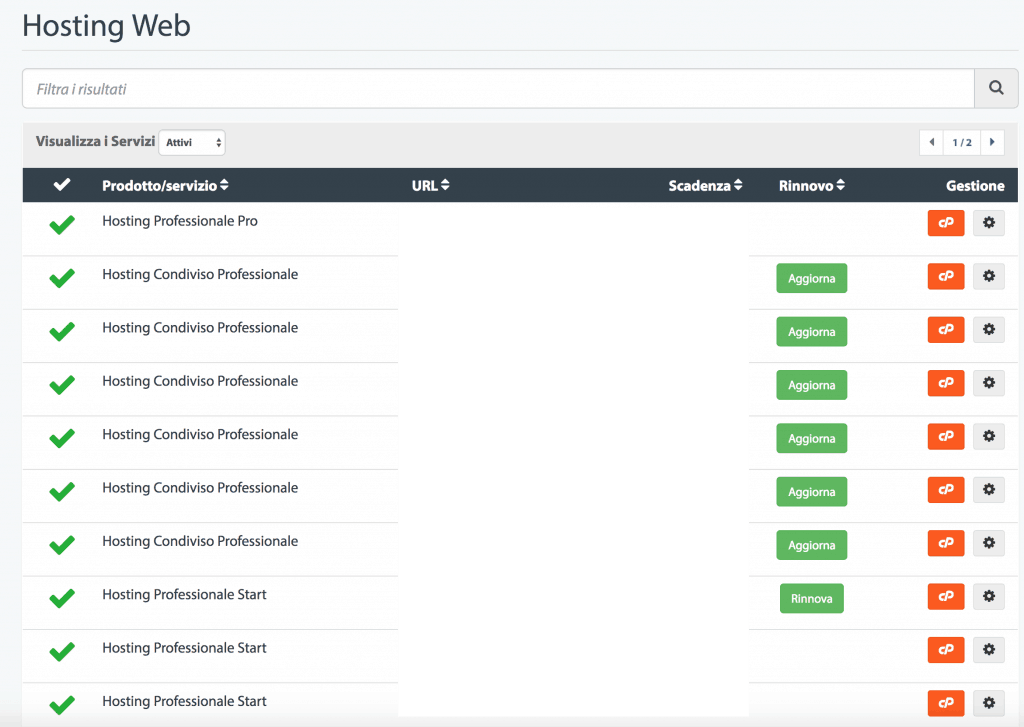Open cPanel for Hosting Professionale Pro
The height and width of the screenshot is (727, 1024).
[946, 222]
